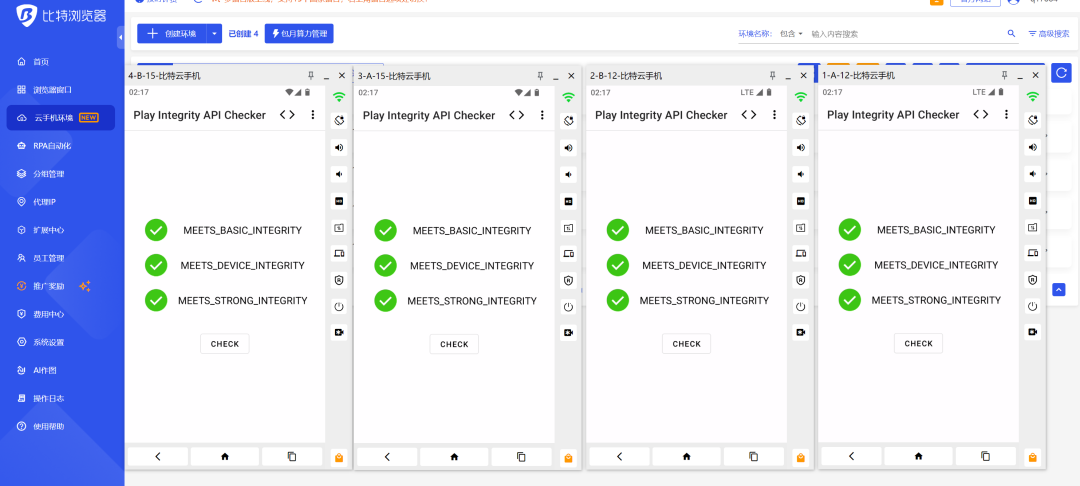
Task: Rotate screen in 4-B-15 cloud phone window
Action: point(338,120)
